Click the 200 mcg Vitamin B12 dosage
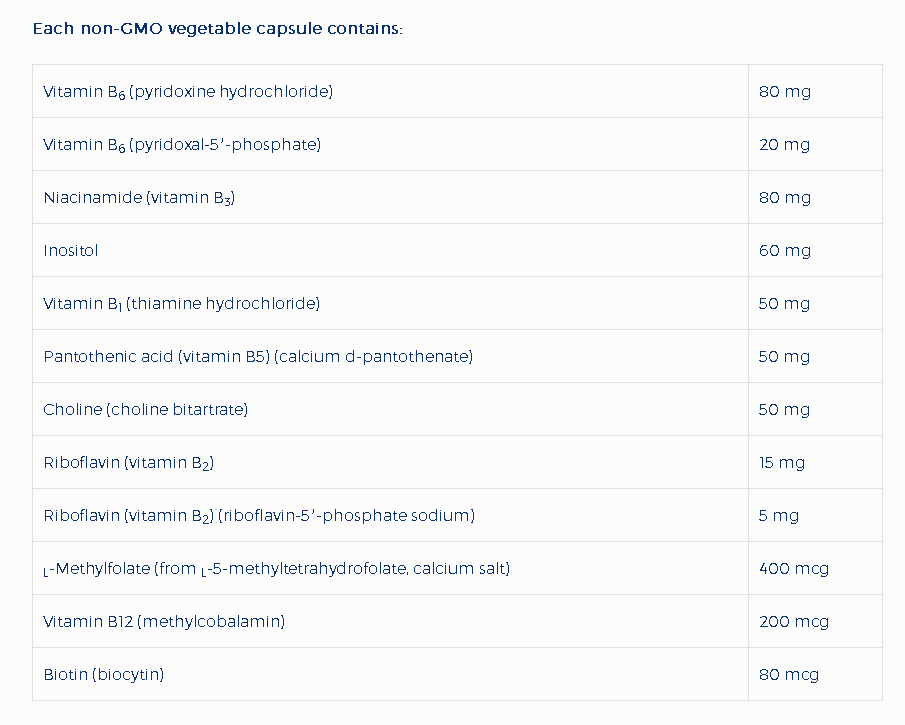 [x=793, y=622]
